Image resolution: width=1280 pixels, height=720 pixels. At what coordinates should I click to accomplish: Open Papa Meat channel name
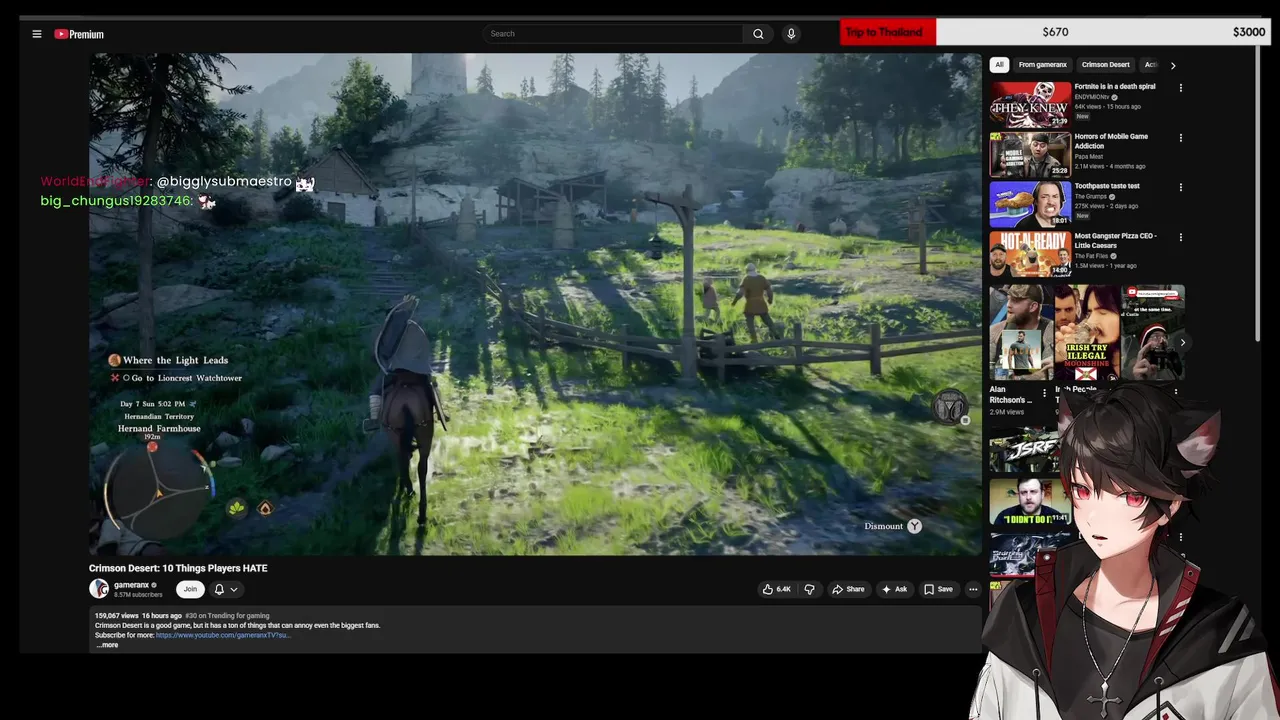(x=1089, y=156)
